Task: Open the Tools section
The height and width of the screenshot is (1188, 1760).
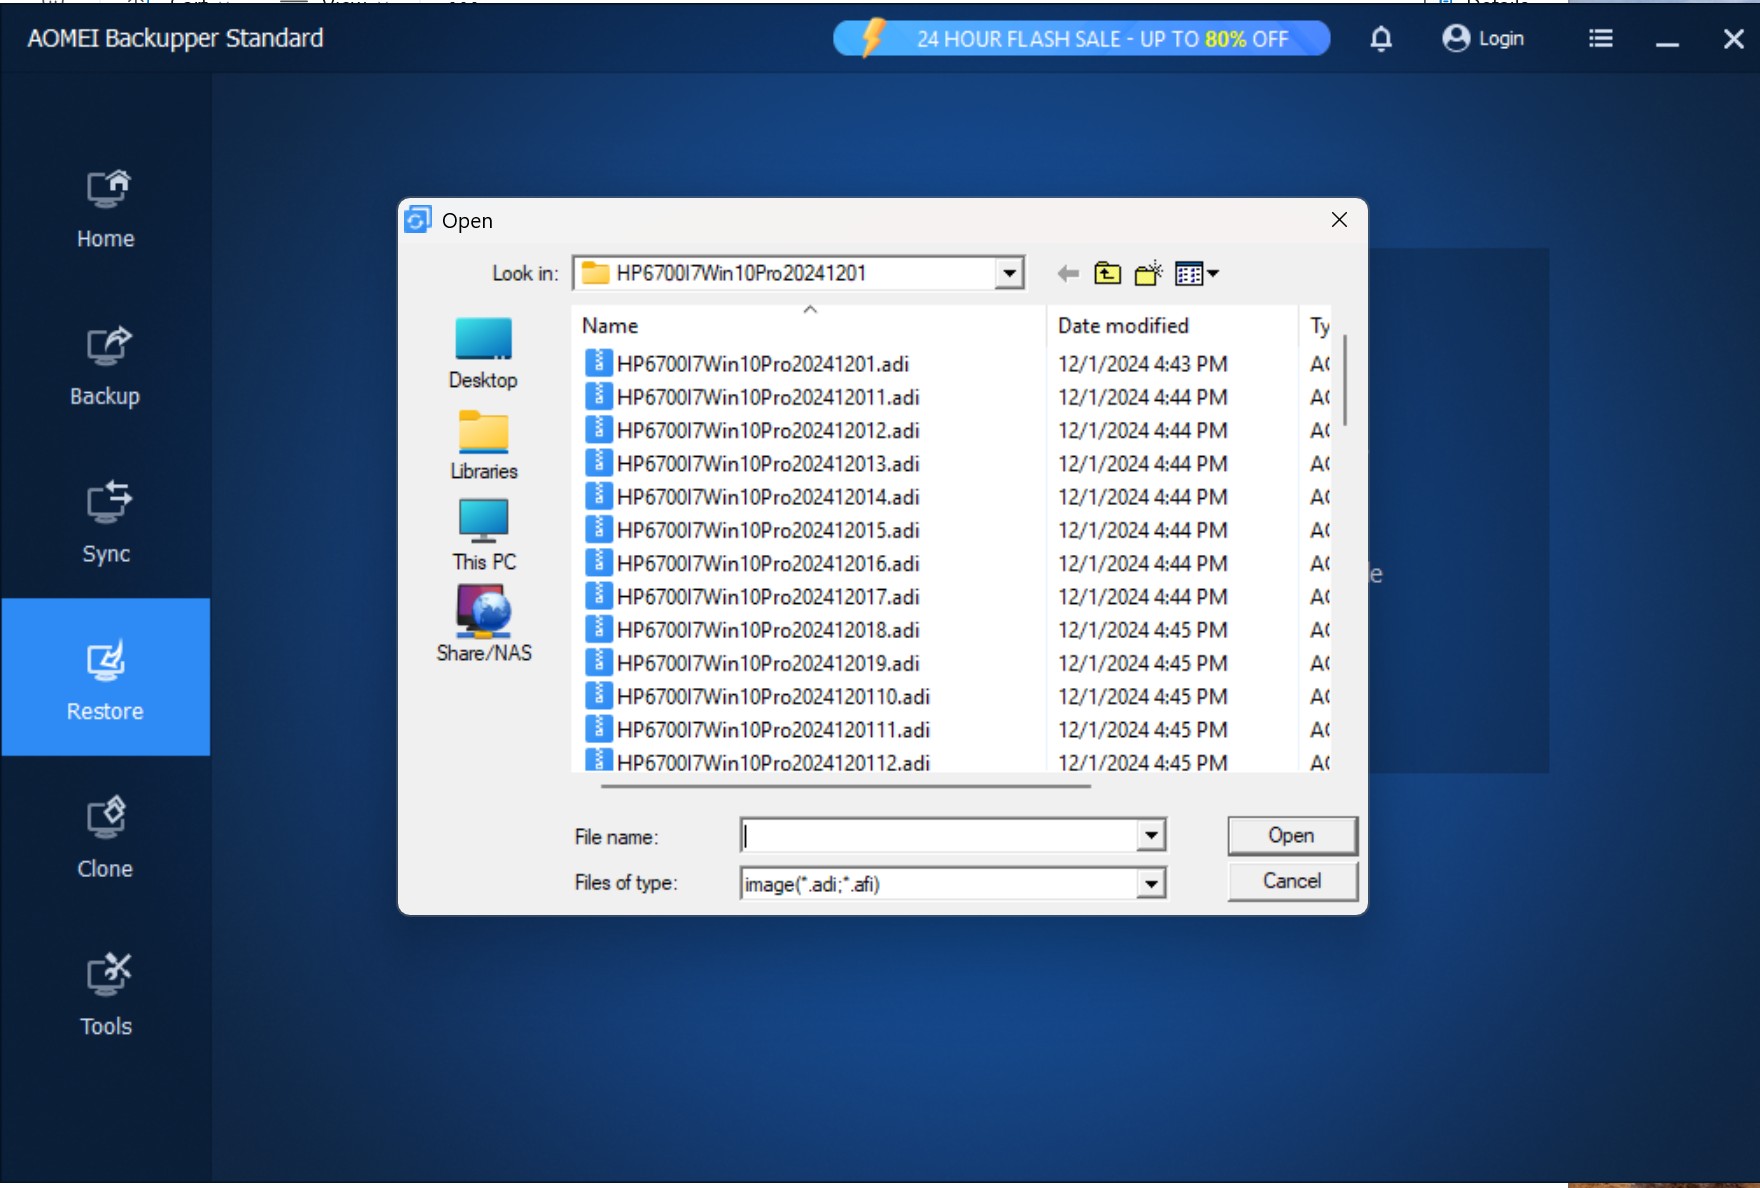Action: tap(105, 995)
